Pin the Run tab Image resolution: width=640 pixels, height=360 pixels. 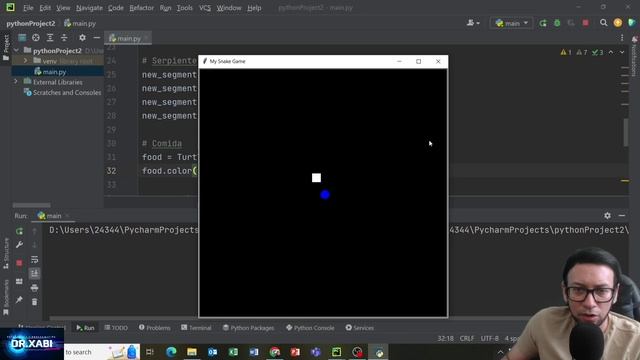click(x=19, y=300)
